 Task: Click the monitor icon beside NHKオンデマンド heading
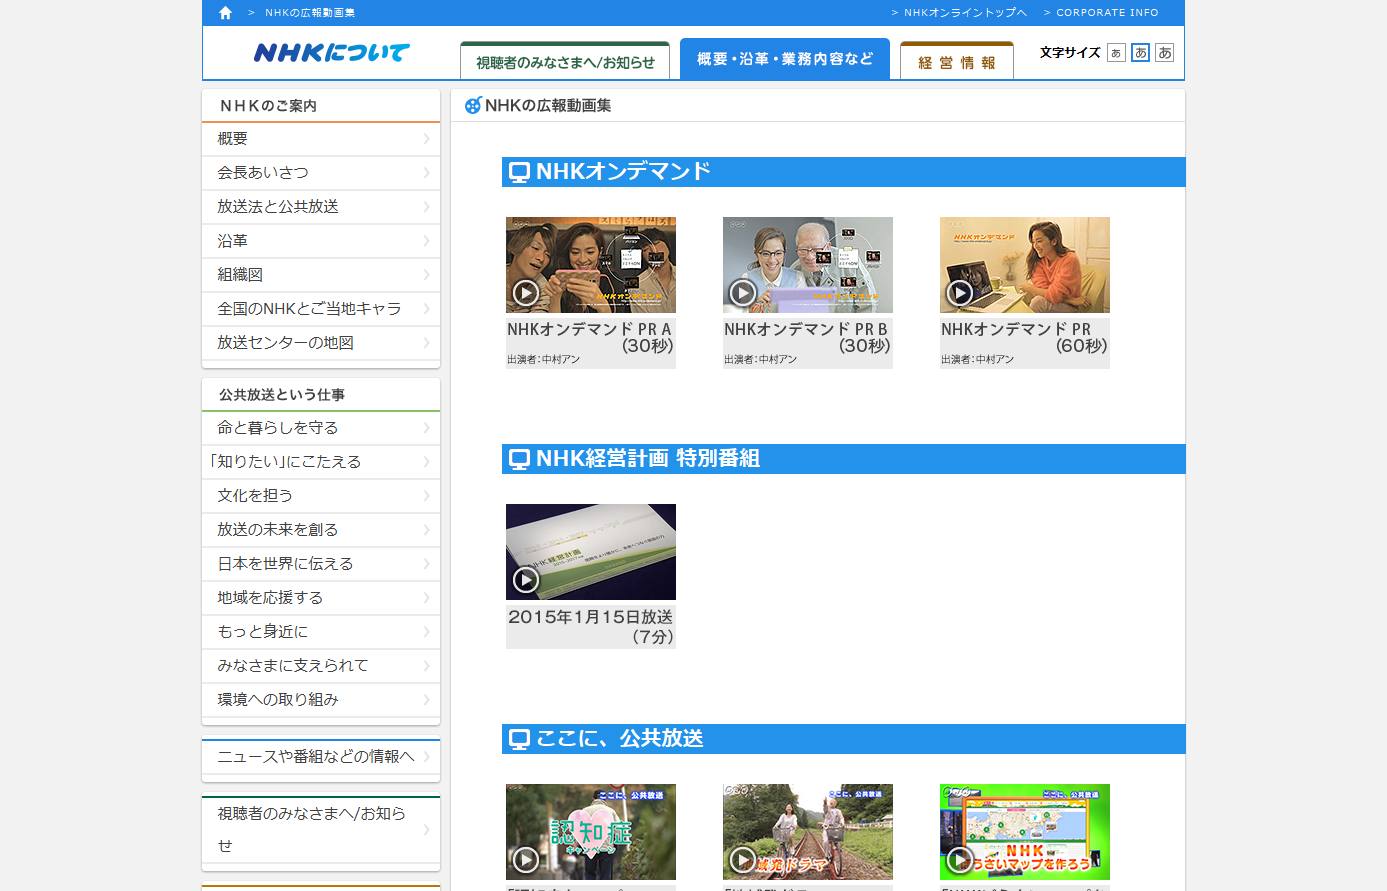[519, 172]
